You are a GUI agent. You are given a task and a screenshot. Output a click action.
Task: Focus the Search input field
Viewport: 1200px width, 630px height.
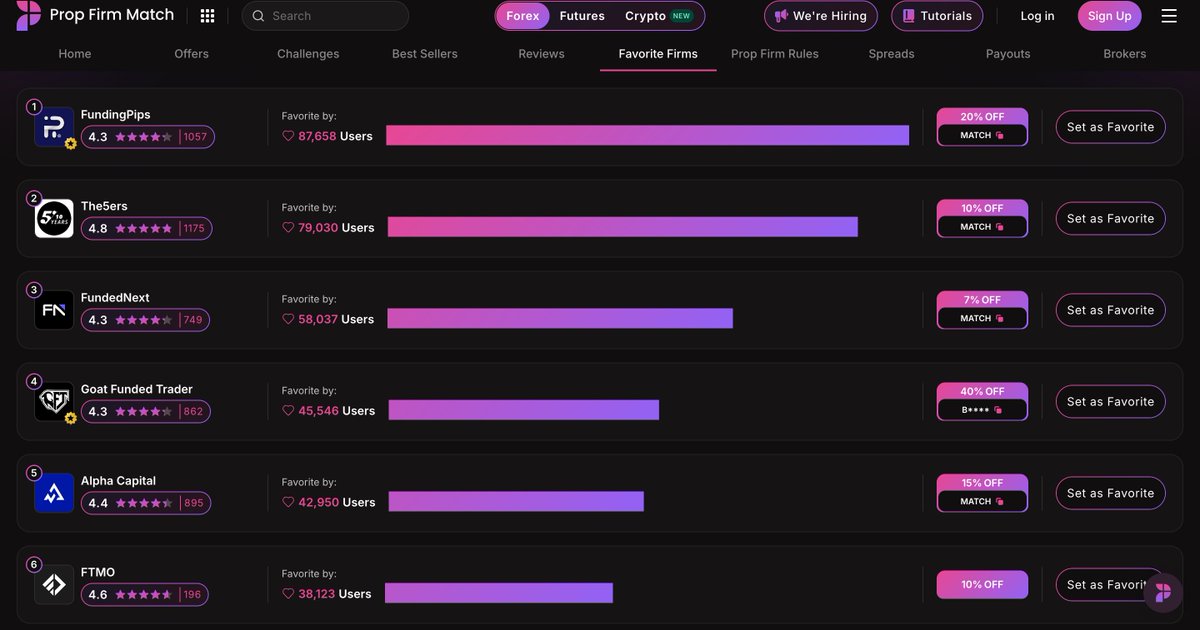[x=325, y=16]
